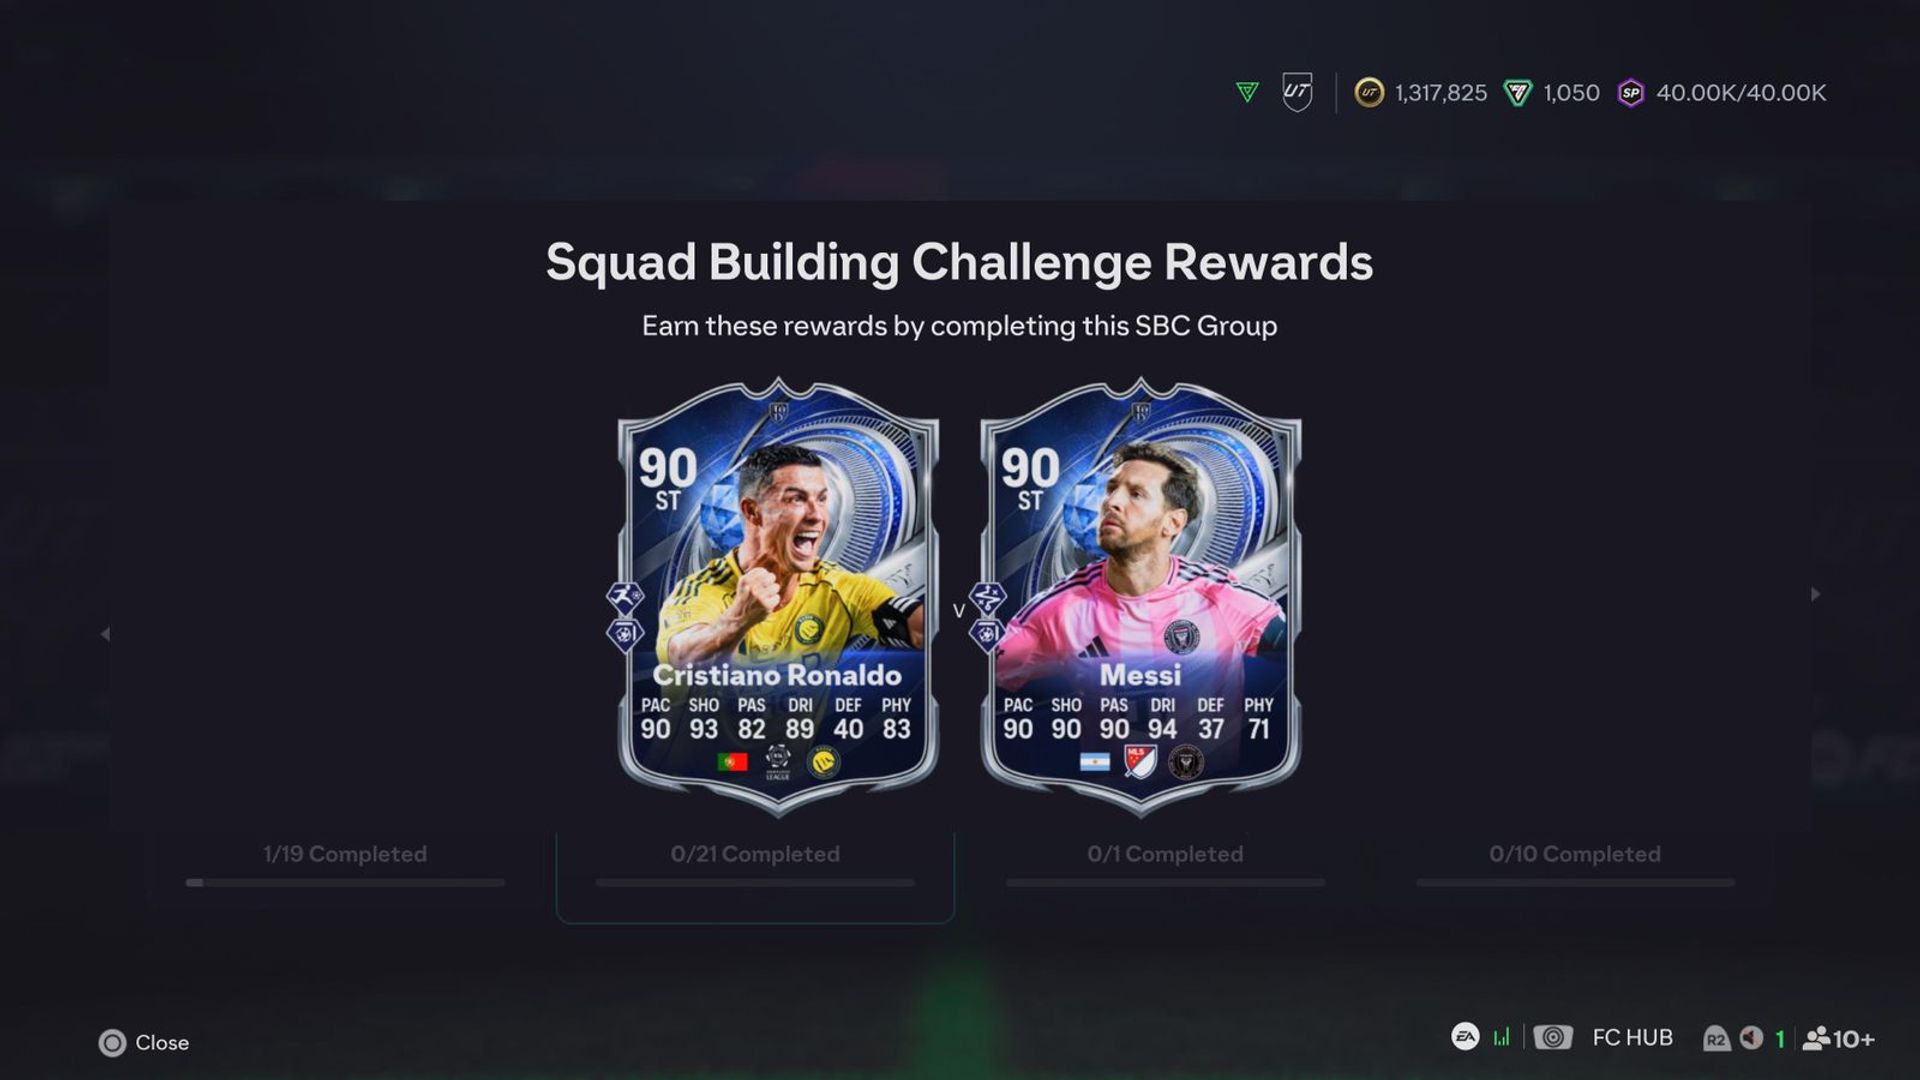Click the FC Points green icon
The image size is (1920, 1080).
click(1518, 93)
